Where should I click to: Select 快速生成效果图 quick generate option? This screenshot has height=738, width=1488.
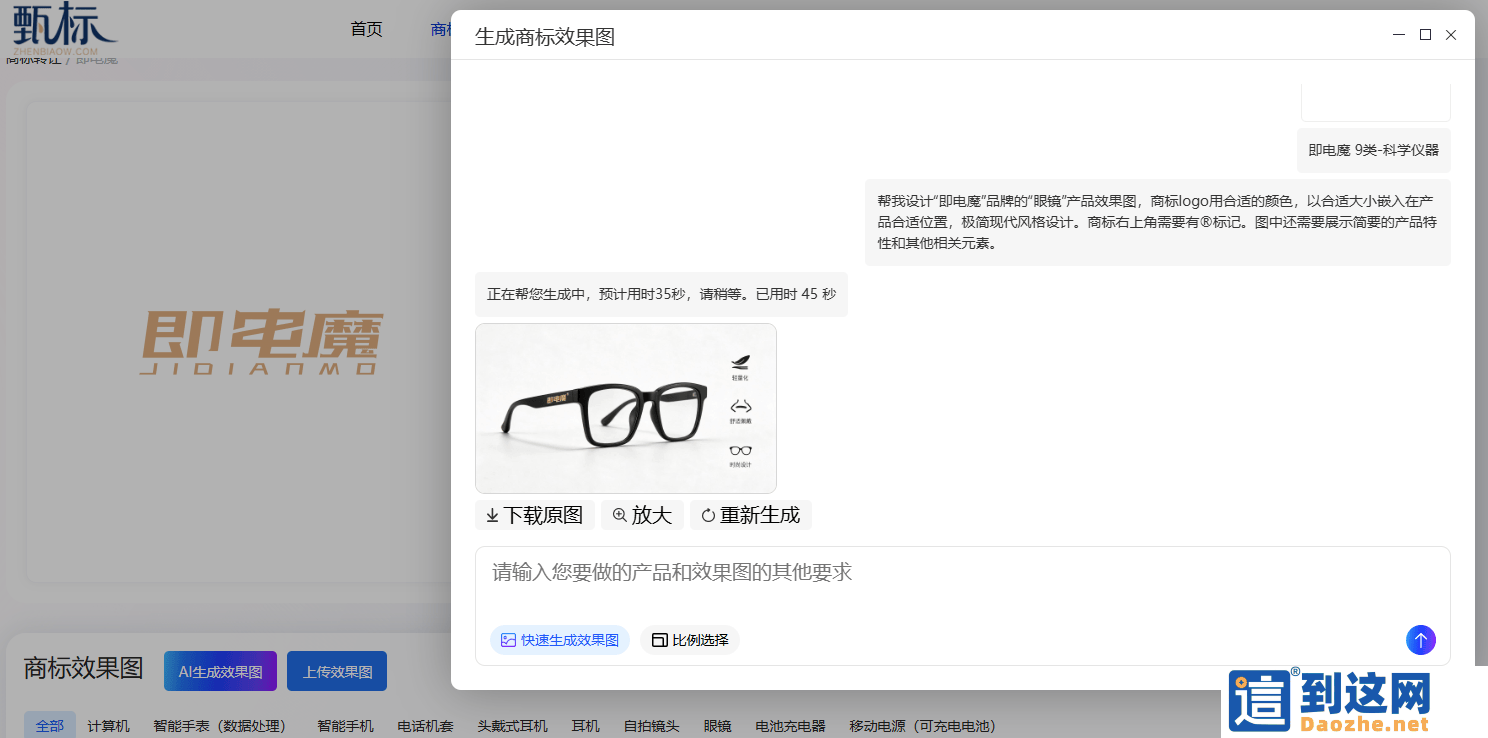pos(560,640)
